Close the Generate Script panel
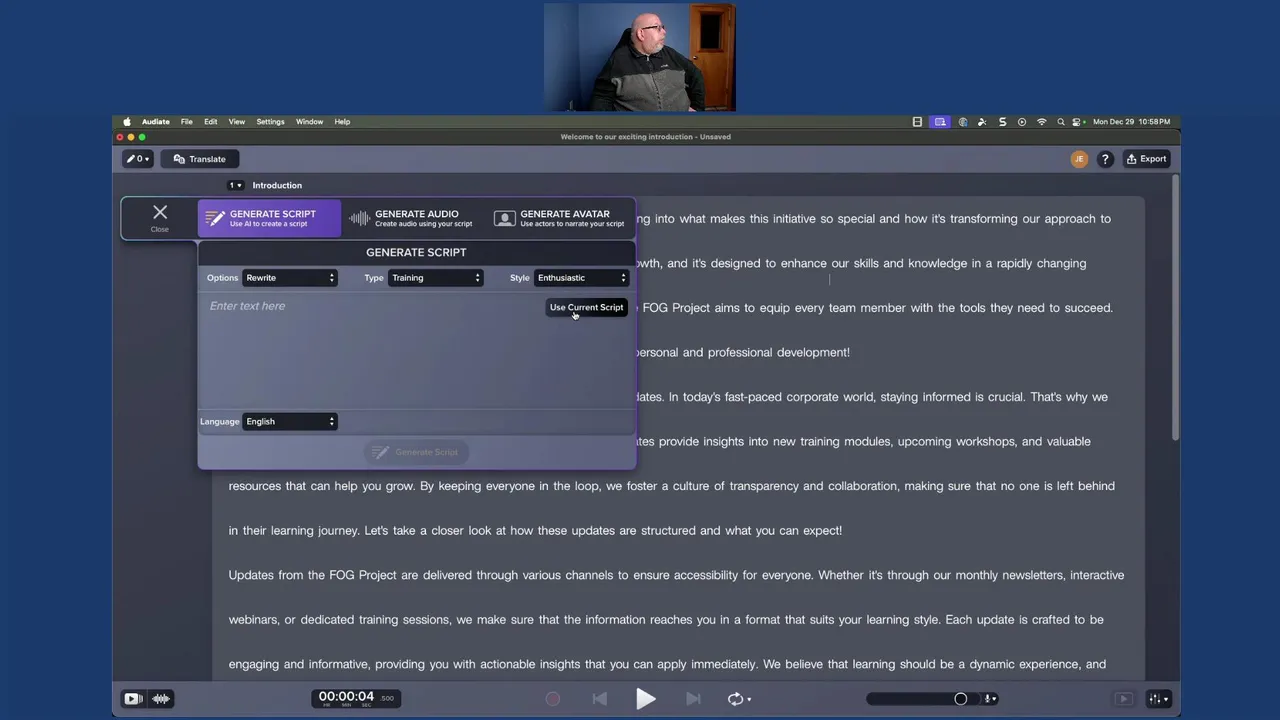 (x=160, y=217)
